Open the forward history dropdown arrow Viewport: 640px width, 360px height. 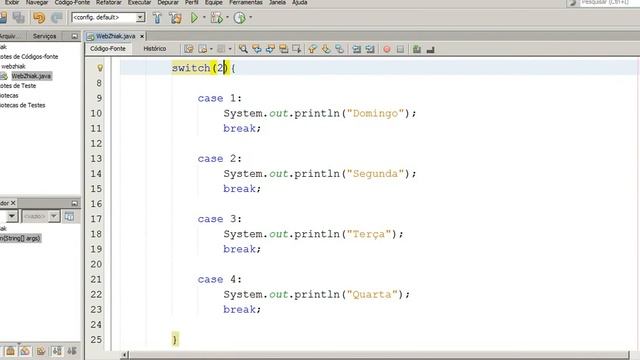(211, 49)
